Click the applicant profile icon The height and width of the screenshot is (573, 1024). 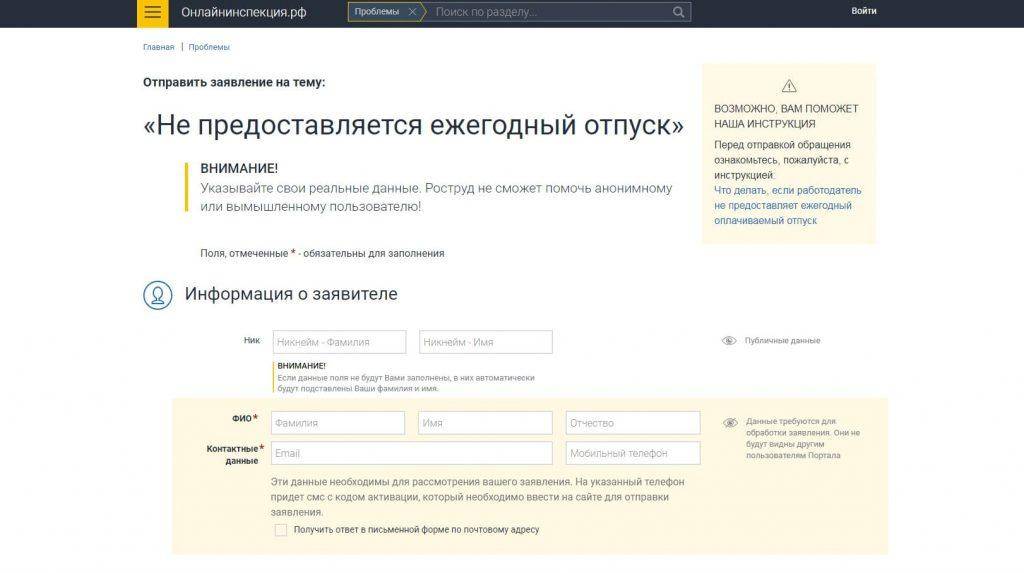(157, 295)
